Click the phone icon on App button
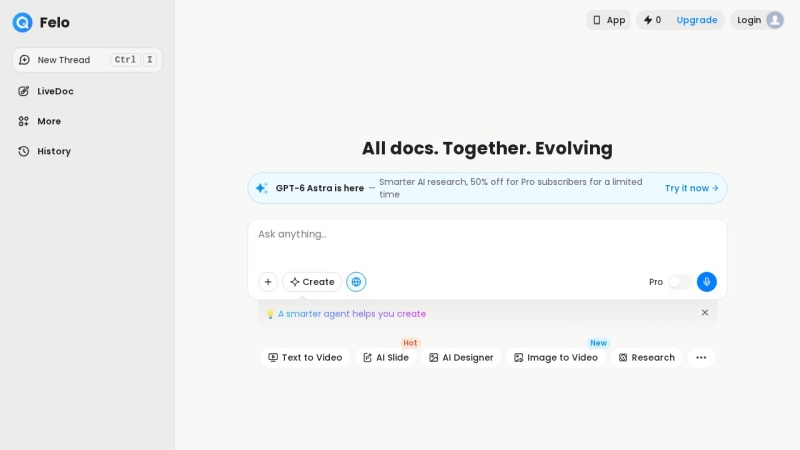 click(x=596, y=20)
